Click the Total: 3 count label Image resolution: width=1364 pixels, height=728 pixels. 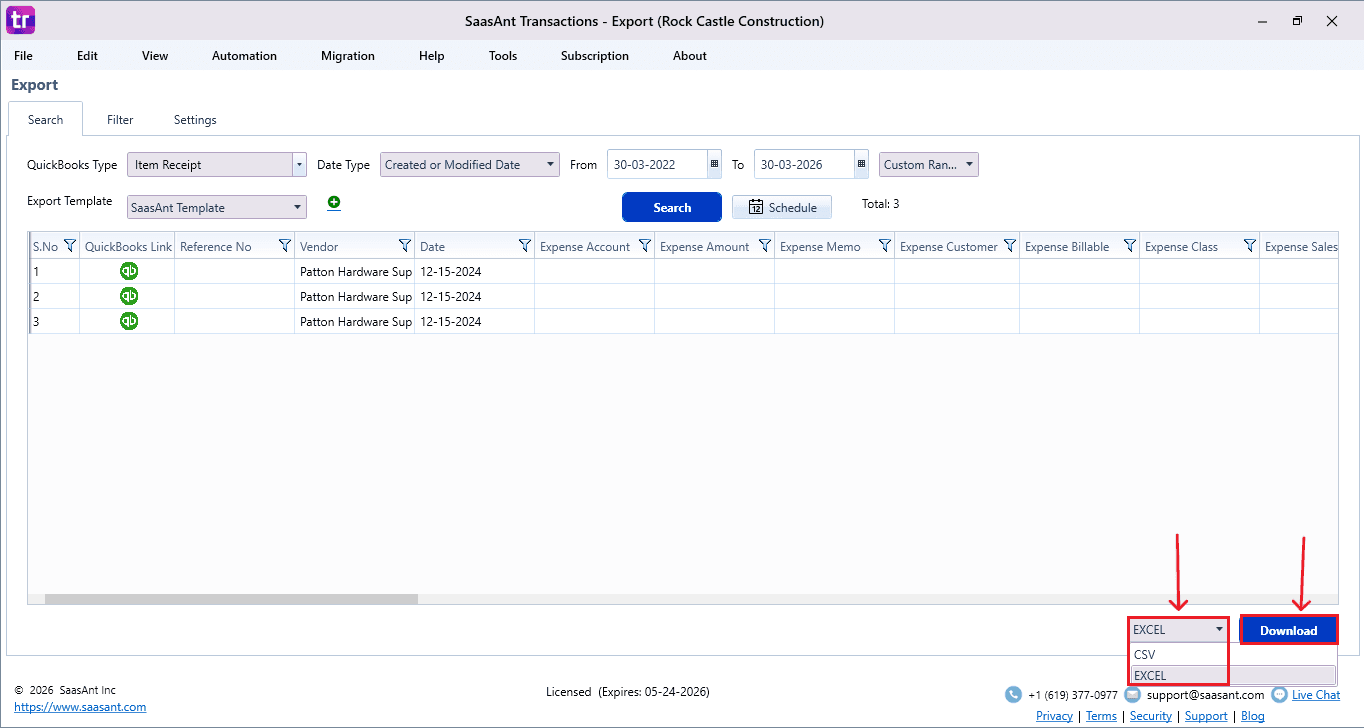(x=880, y=204)
